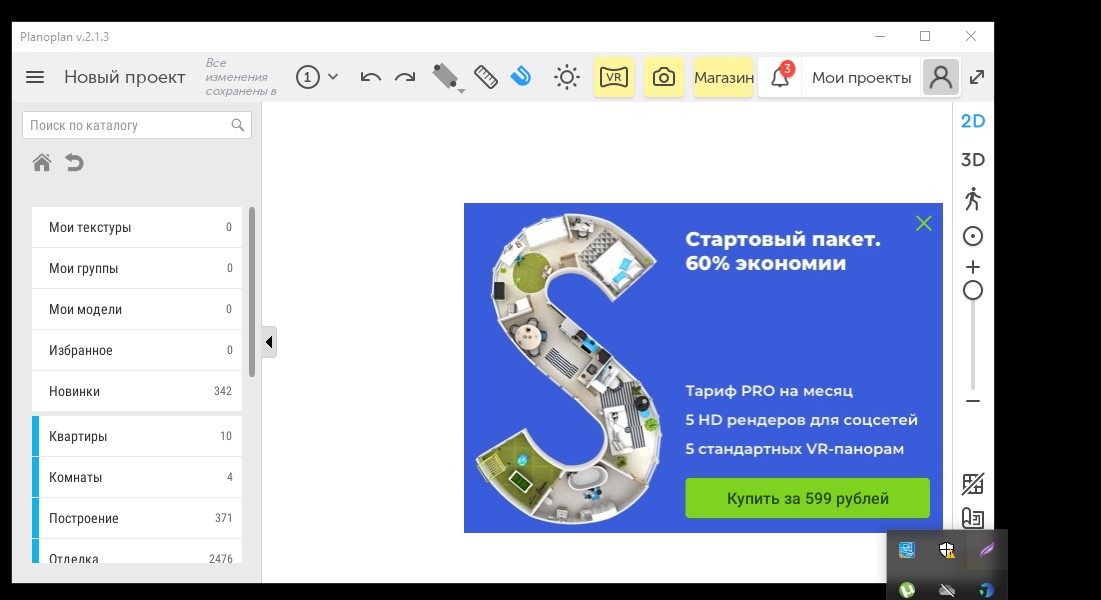The width and height of the screenshot is (1101, 600).
Task: Toggle the grid display icon
Action: pyautogui.click(x=973, y=484)
